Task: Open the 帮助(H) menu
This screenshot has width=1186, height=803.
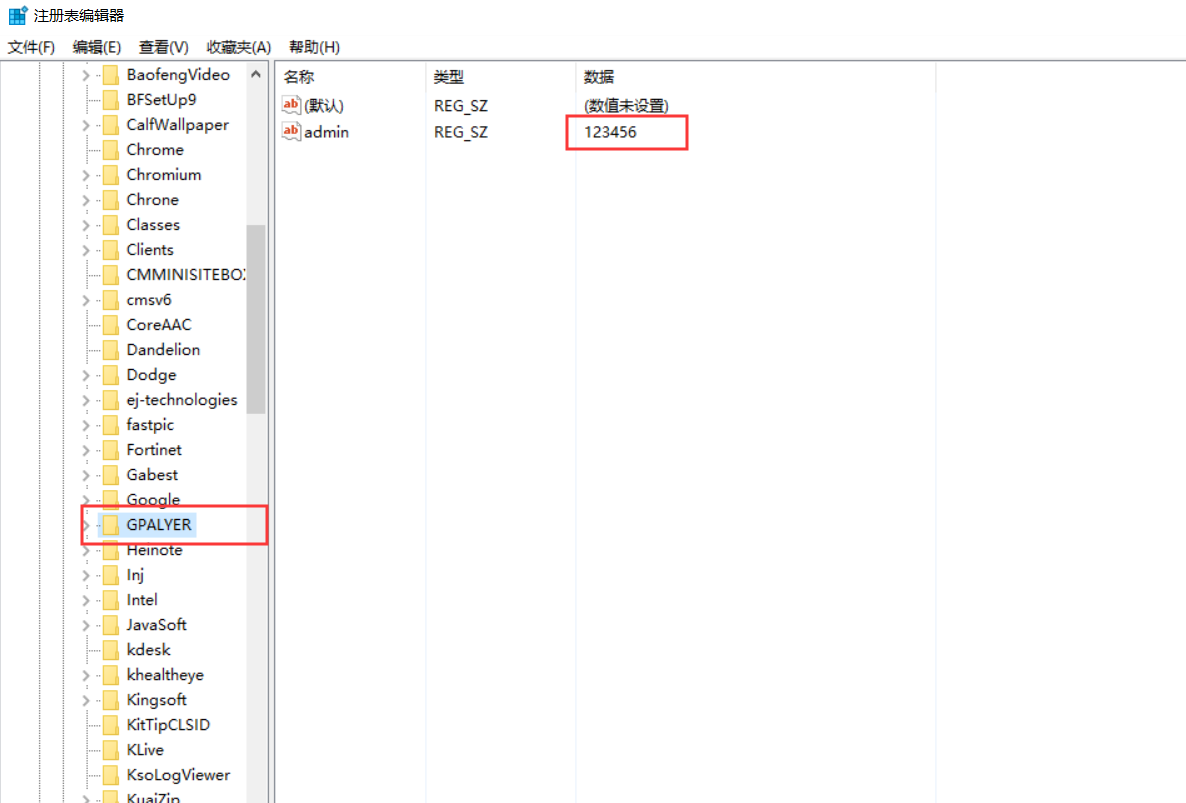Action: click(x=315, y=47)
